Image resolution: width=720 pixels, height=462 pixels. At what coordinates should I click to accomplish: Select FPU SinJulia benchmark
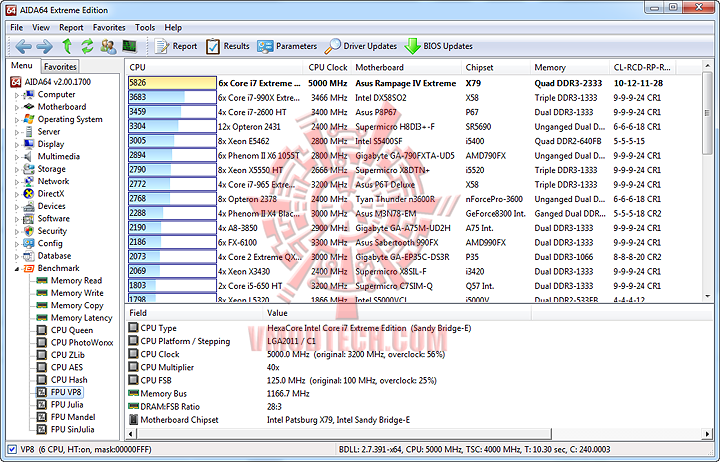tap(73, 429)
